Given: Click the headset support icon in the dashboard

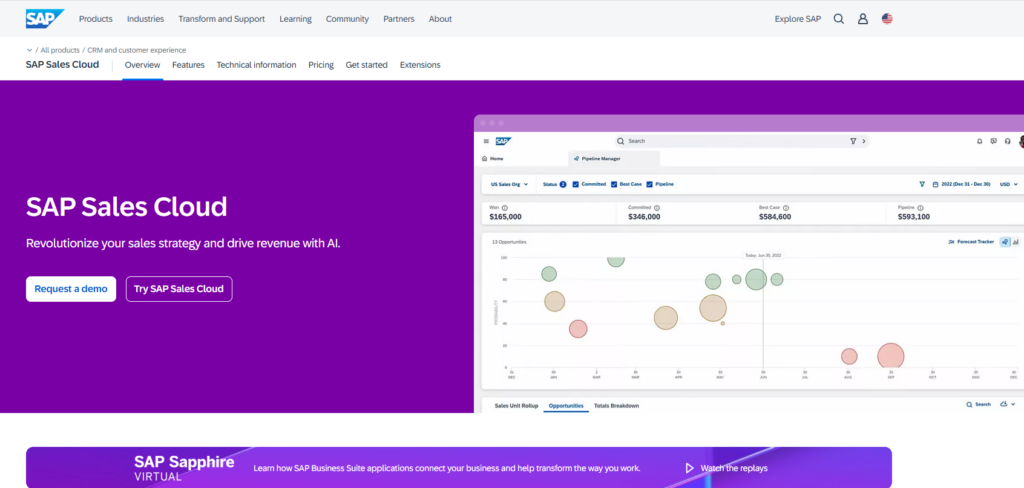Looking at the screenshot, I should [x=1008, y=141].
